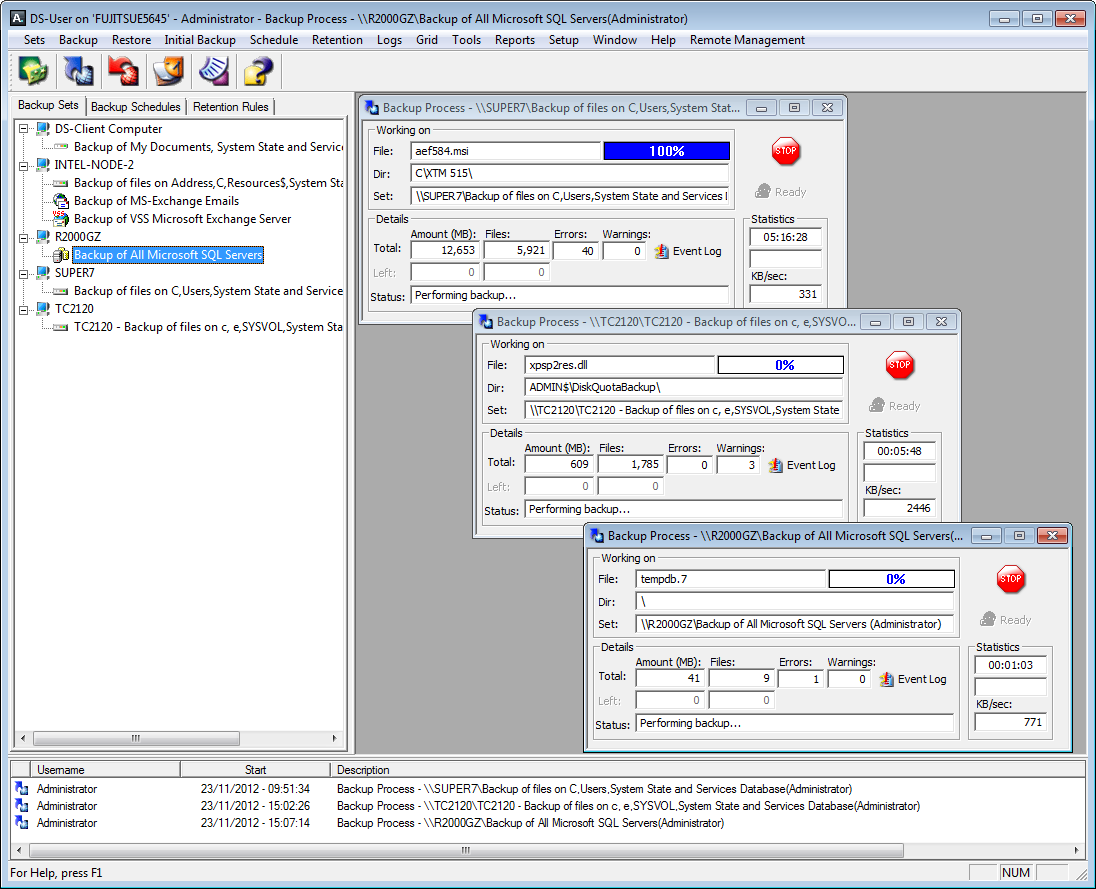This screenshot has height=889, width=1096.
Task: Click the process icon for the 09:51:34 row
Action: 22,789
